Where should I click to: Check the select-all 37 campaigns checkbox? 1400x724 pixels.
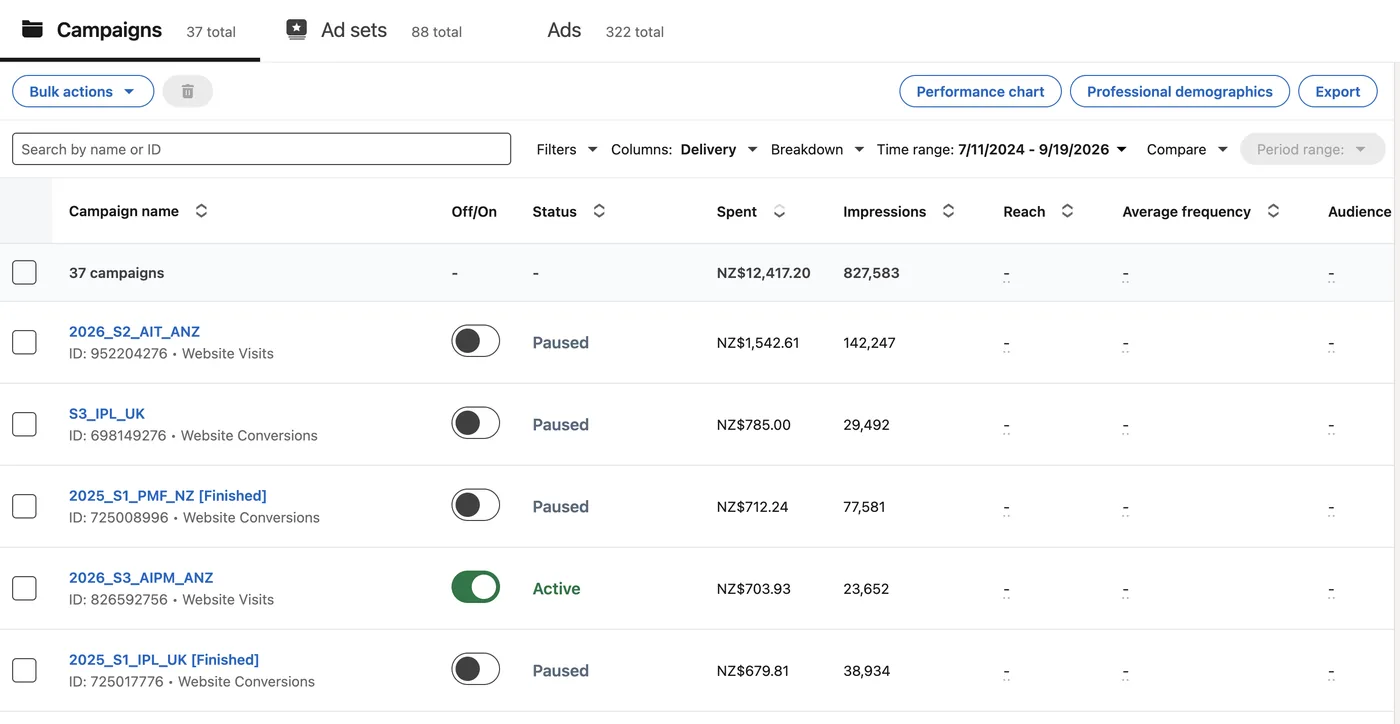pos(24,272)
